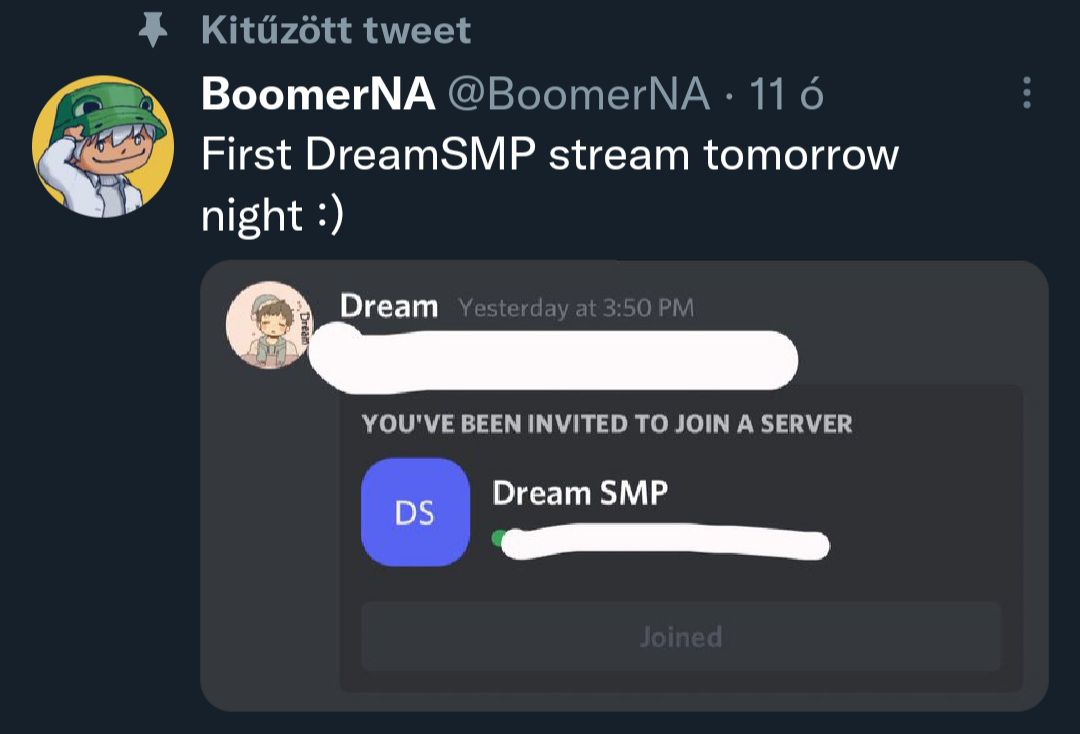Viewport: 1080px width, 734px height.
Task: Click Dream's Discord avatar in embedded image
Action: (x=269, y=324)
